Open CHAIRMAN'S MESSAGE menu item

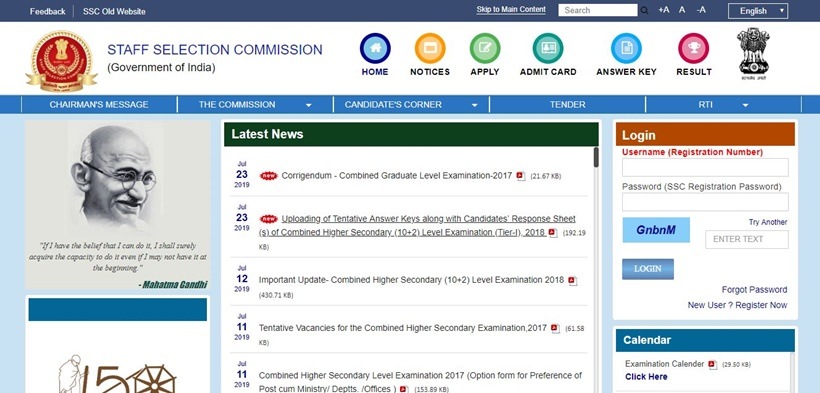click(99, 105)
